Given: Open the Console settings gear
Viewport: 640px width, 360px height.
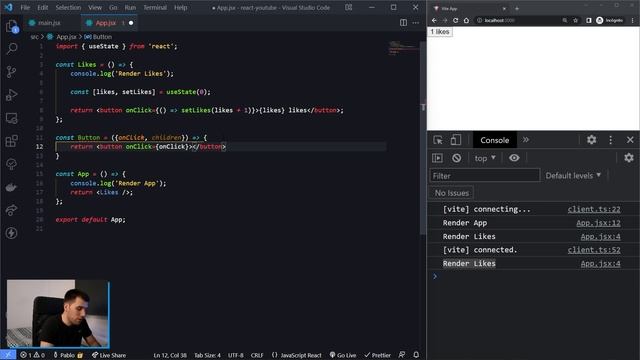Looking at the screenshot, I should 629,158.
